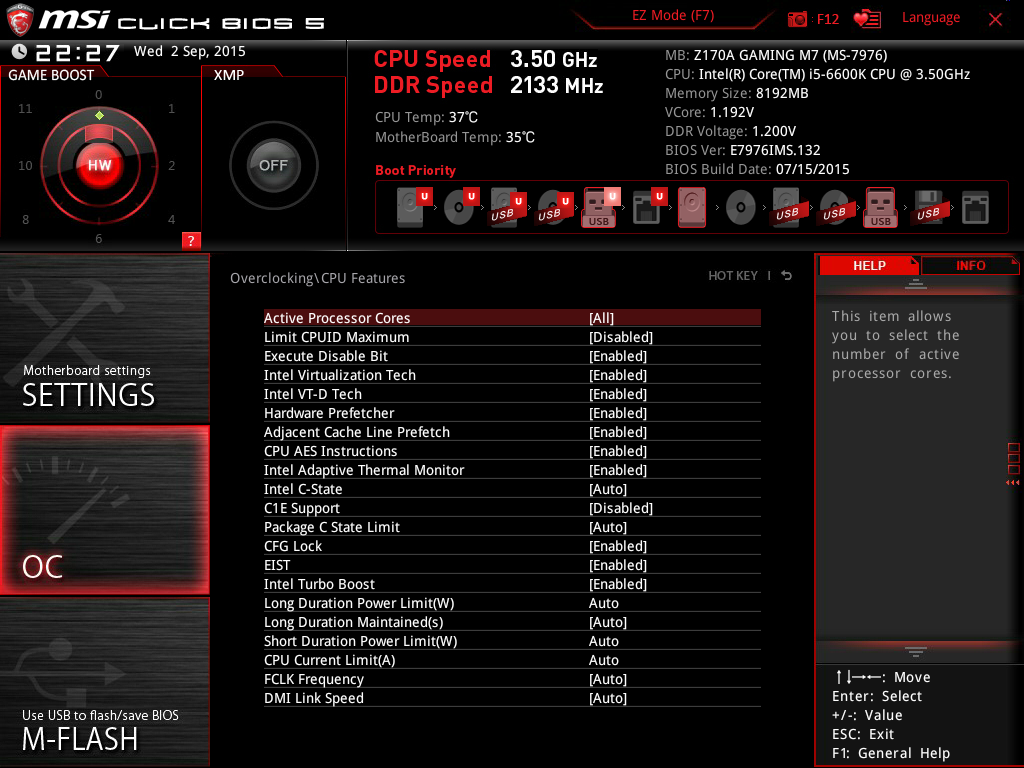Toggle the XMP OFF button
This screenshot has width=1024, height=768.
coord(274,165)
